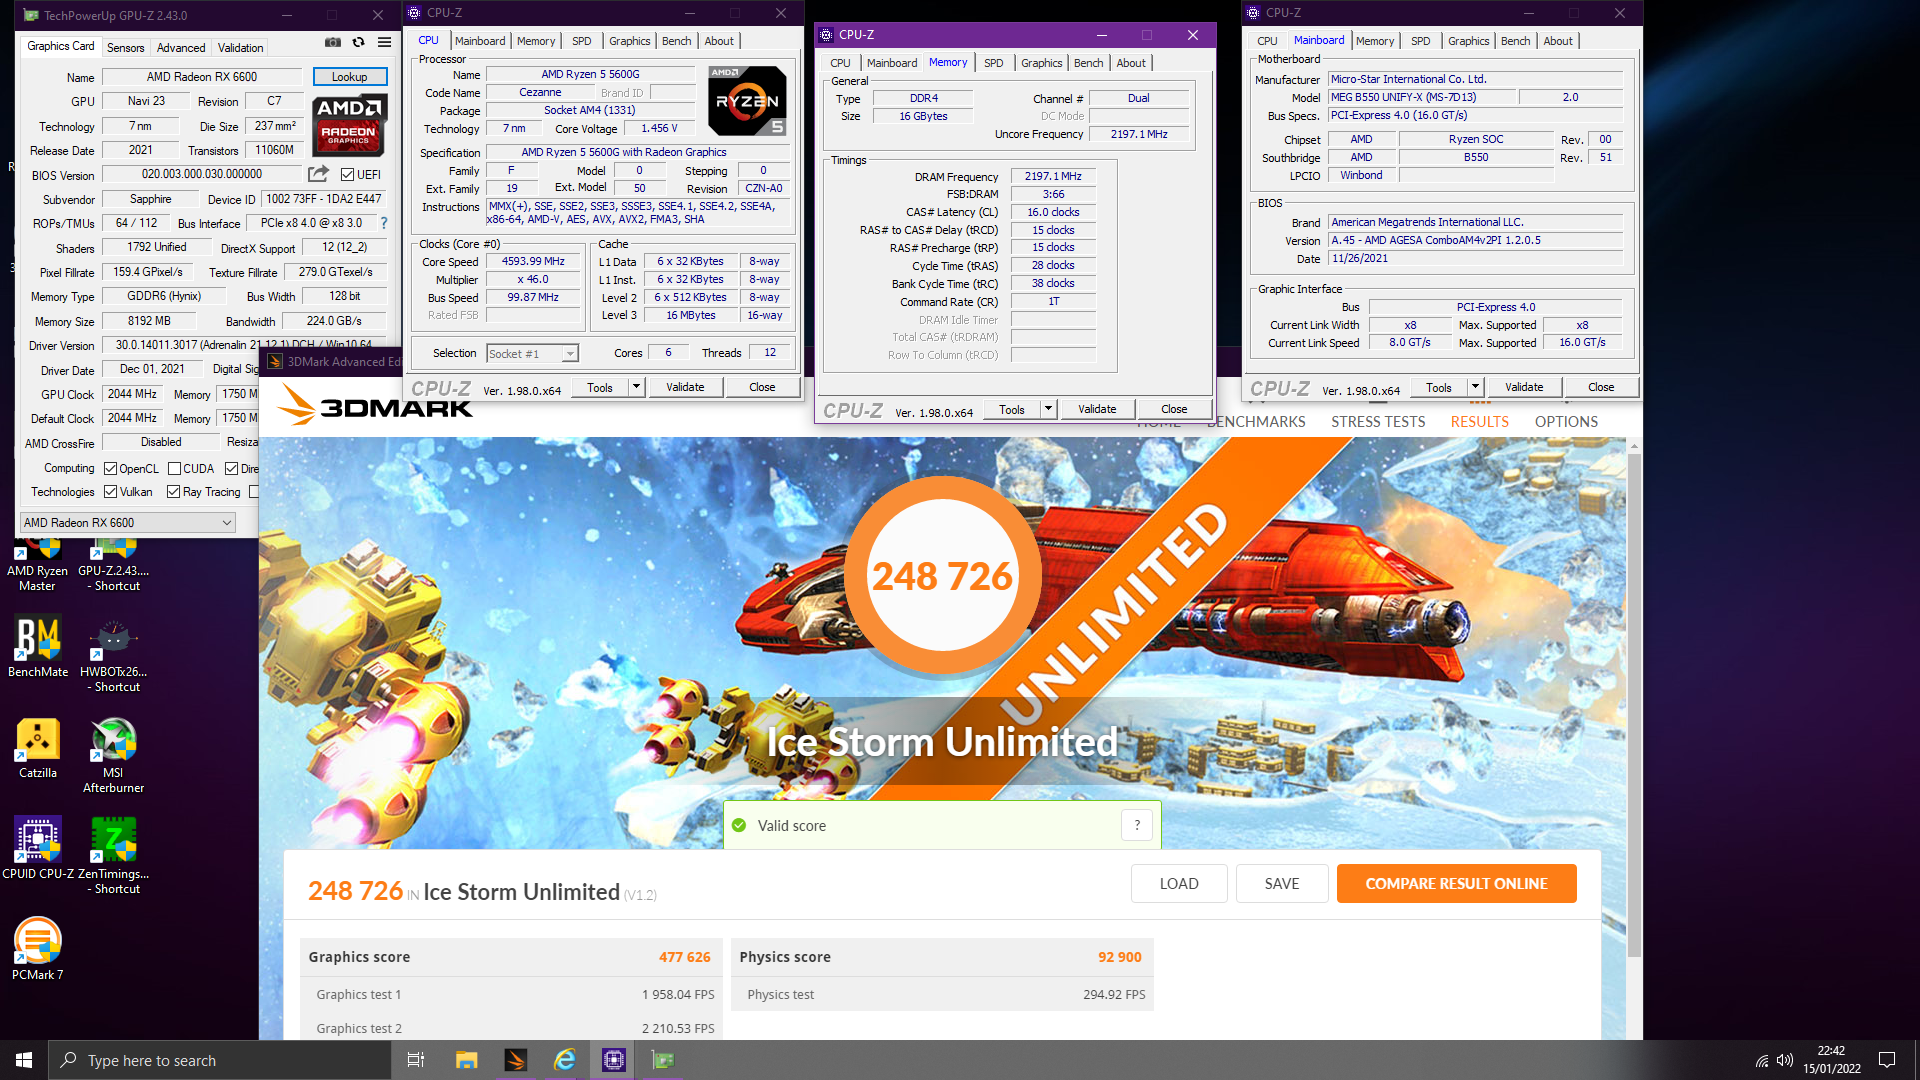Expand Tools arrow in CPU-Z CPU window
Screen dimensions: 1920x1080
point(636,387)
